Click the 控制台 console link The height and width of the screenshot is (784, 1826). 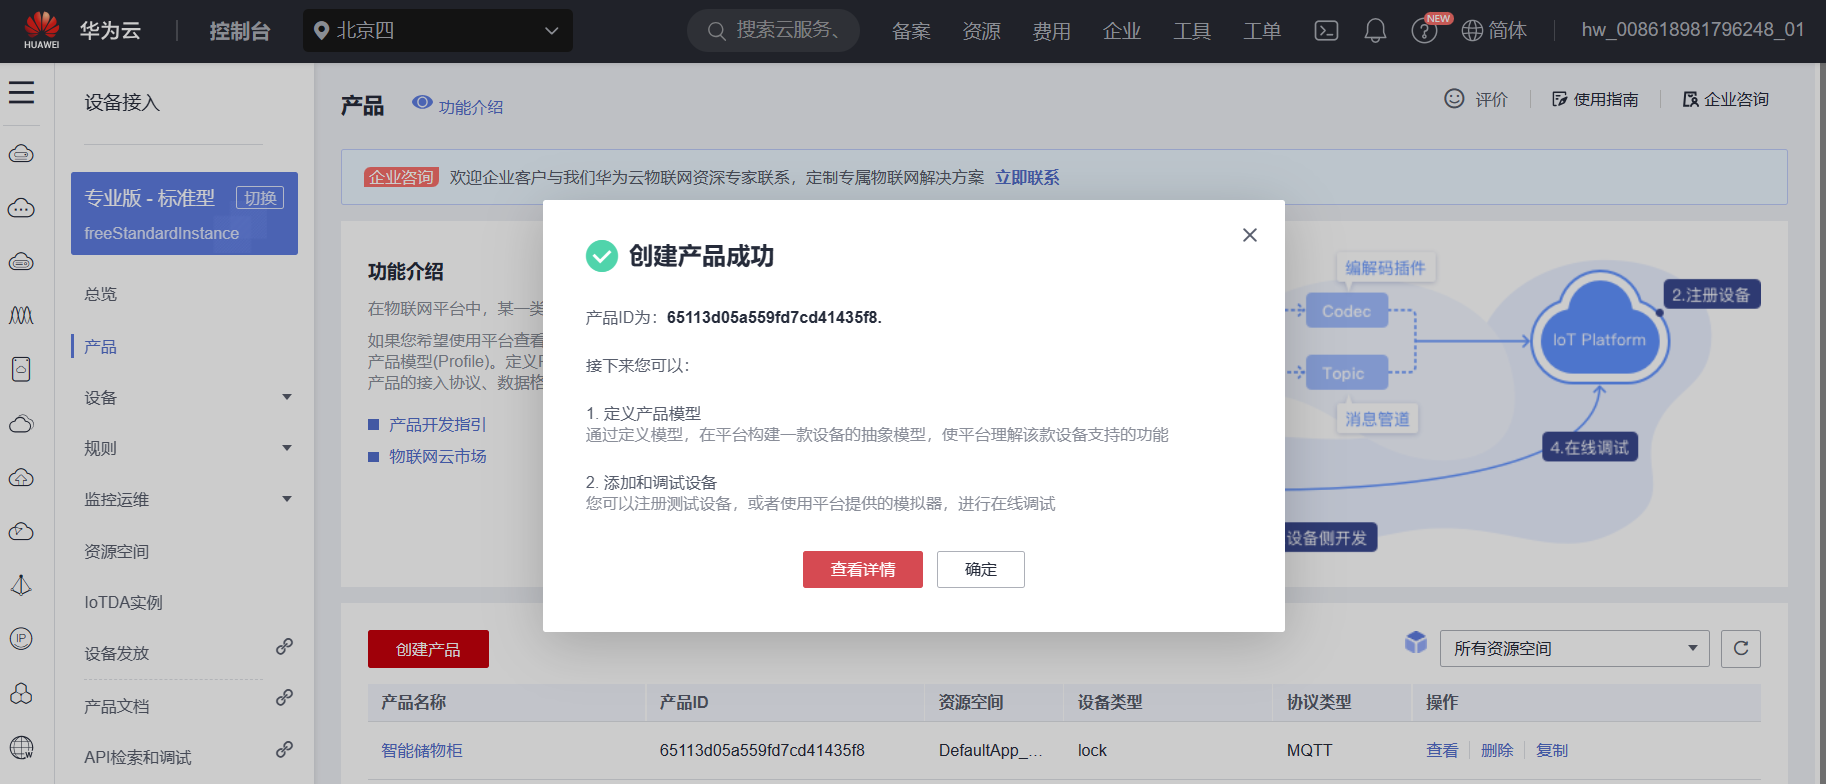click(x=240, y=31)
